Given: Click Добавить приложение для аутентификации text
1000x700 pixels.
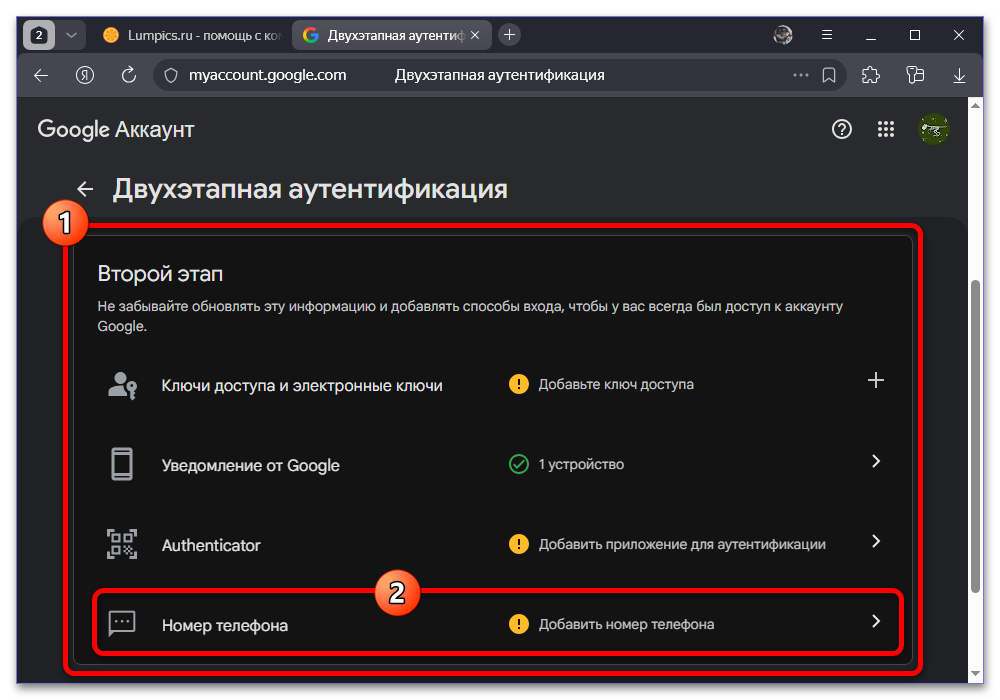Looking at the screenshot, I should click(x=682, y=544).
